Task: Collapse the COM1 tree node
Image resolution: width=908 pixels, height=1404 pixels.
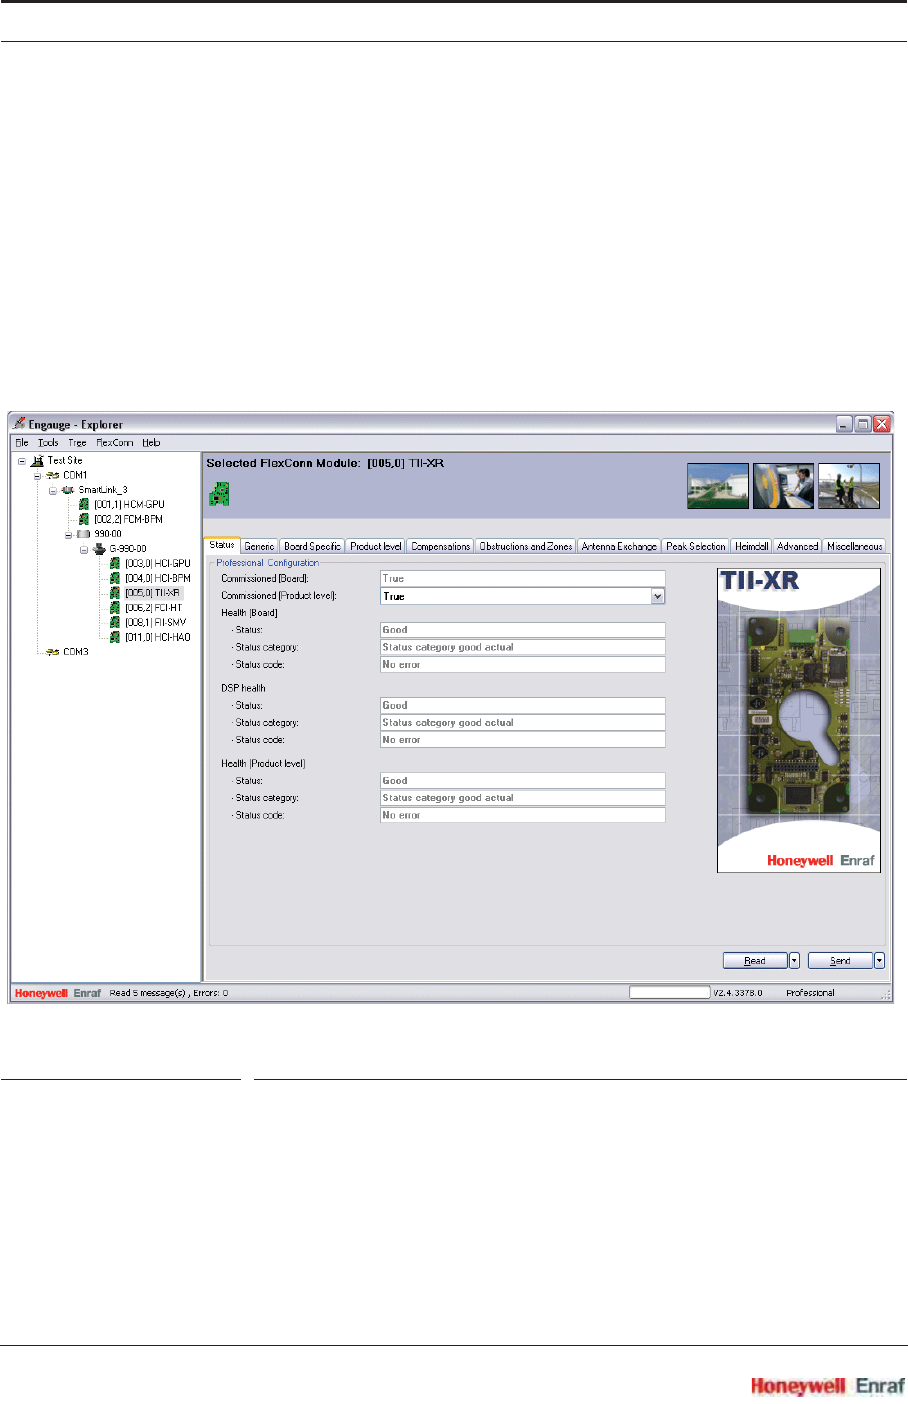Action: pos(38,475)
